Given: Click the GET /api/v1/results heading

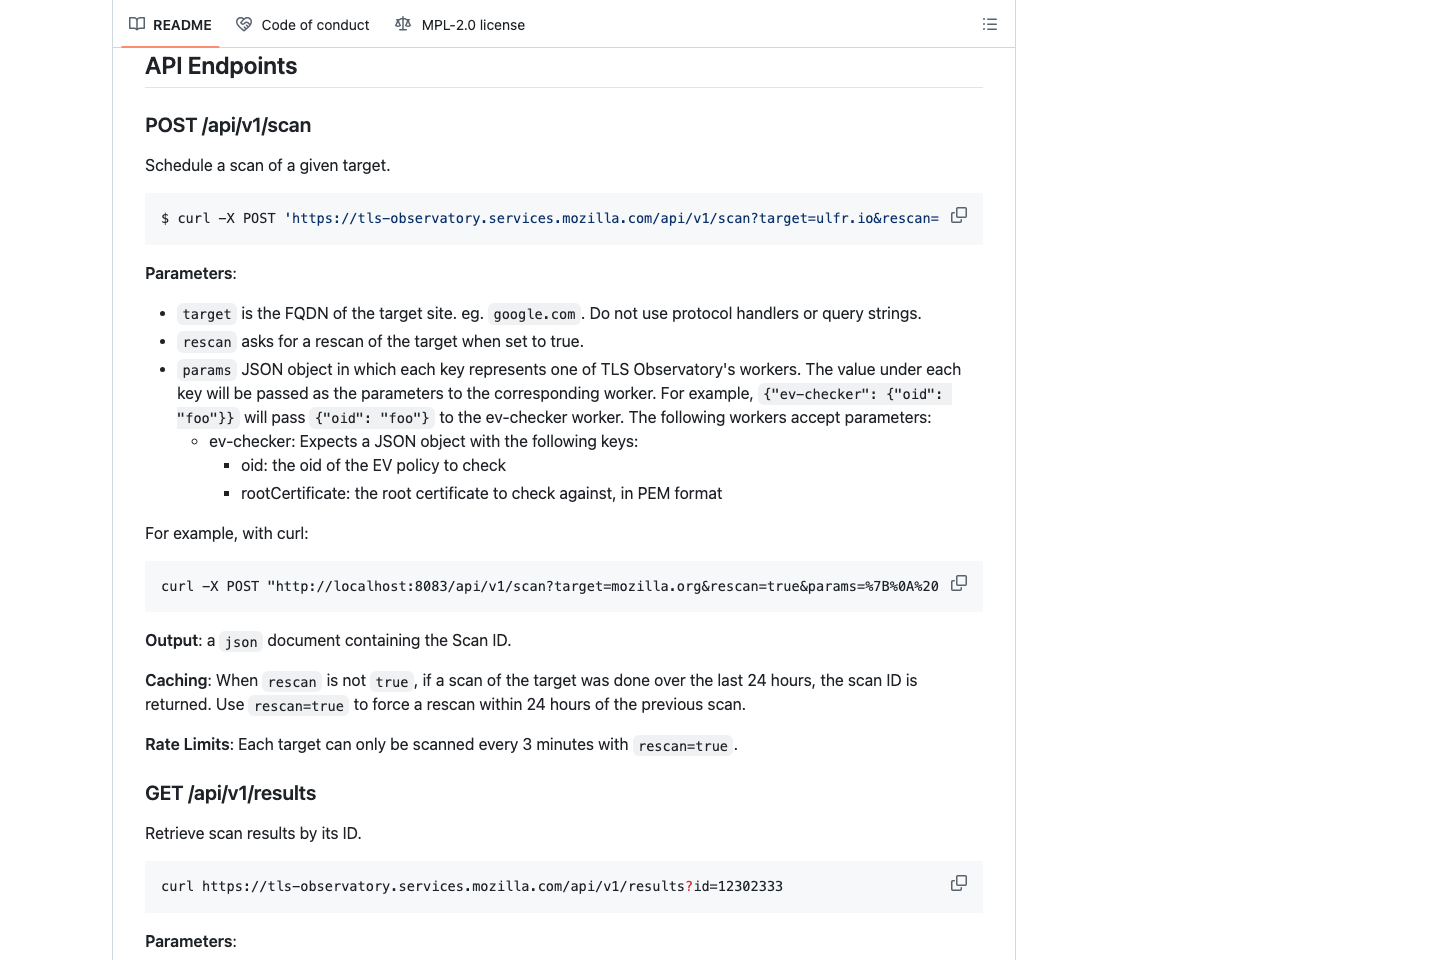Looking at the screenshot, I should 230,793.
